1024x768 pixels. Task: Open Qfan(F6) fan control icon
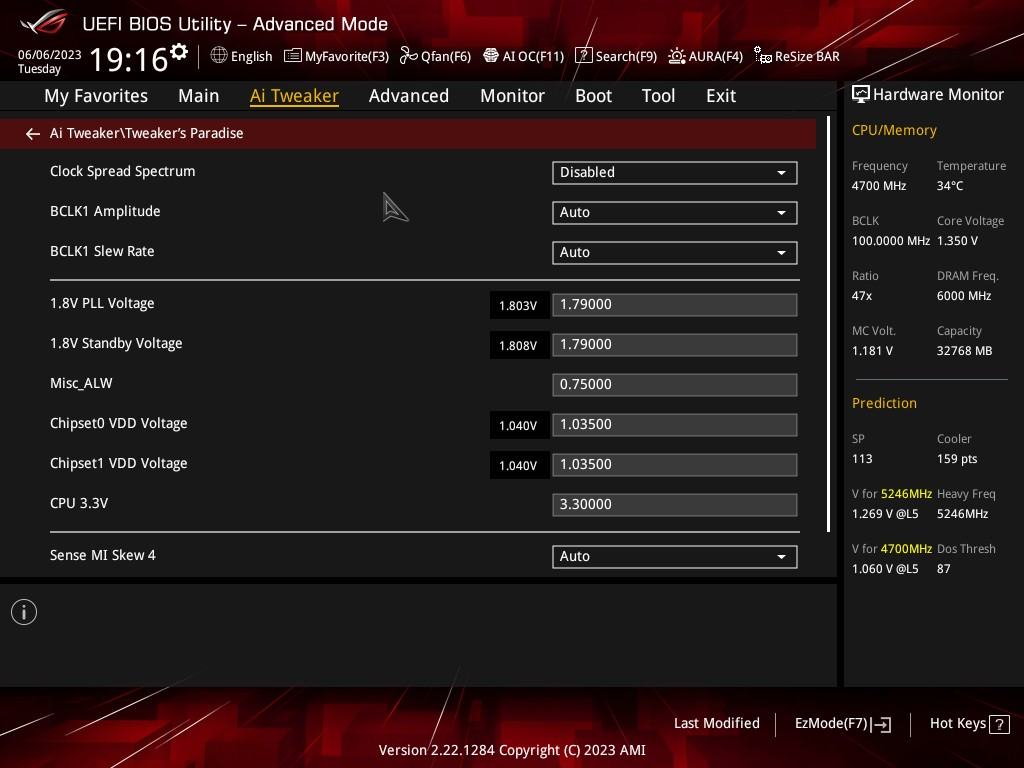coord(408,56)
